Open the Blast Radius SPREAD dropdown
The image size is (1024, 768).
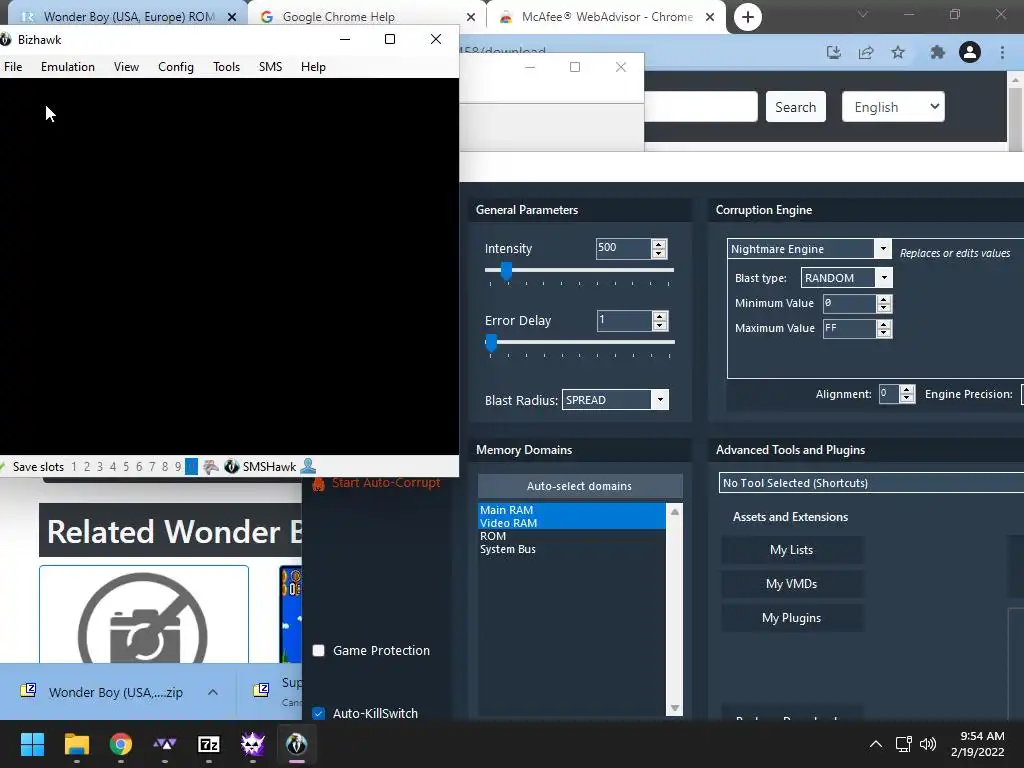[x=615, y=400]
